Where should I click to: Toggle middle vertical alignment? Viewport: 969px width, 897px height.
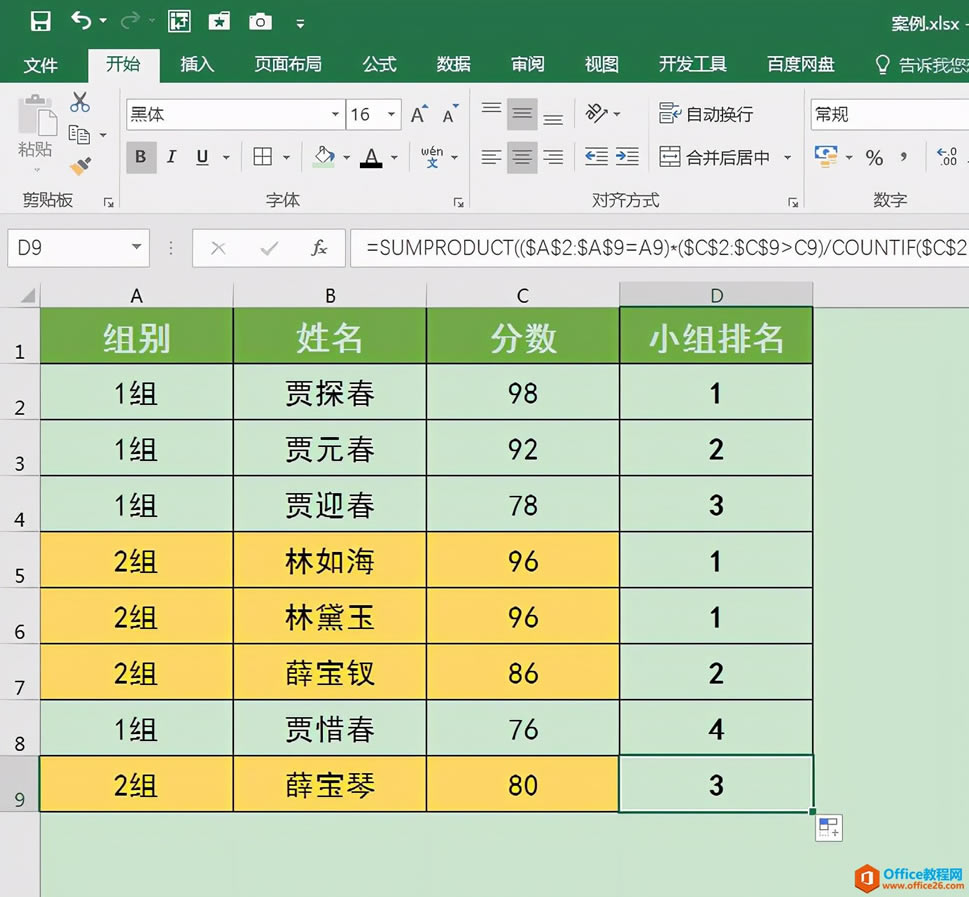(x=522, y=114)
